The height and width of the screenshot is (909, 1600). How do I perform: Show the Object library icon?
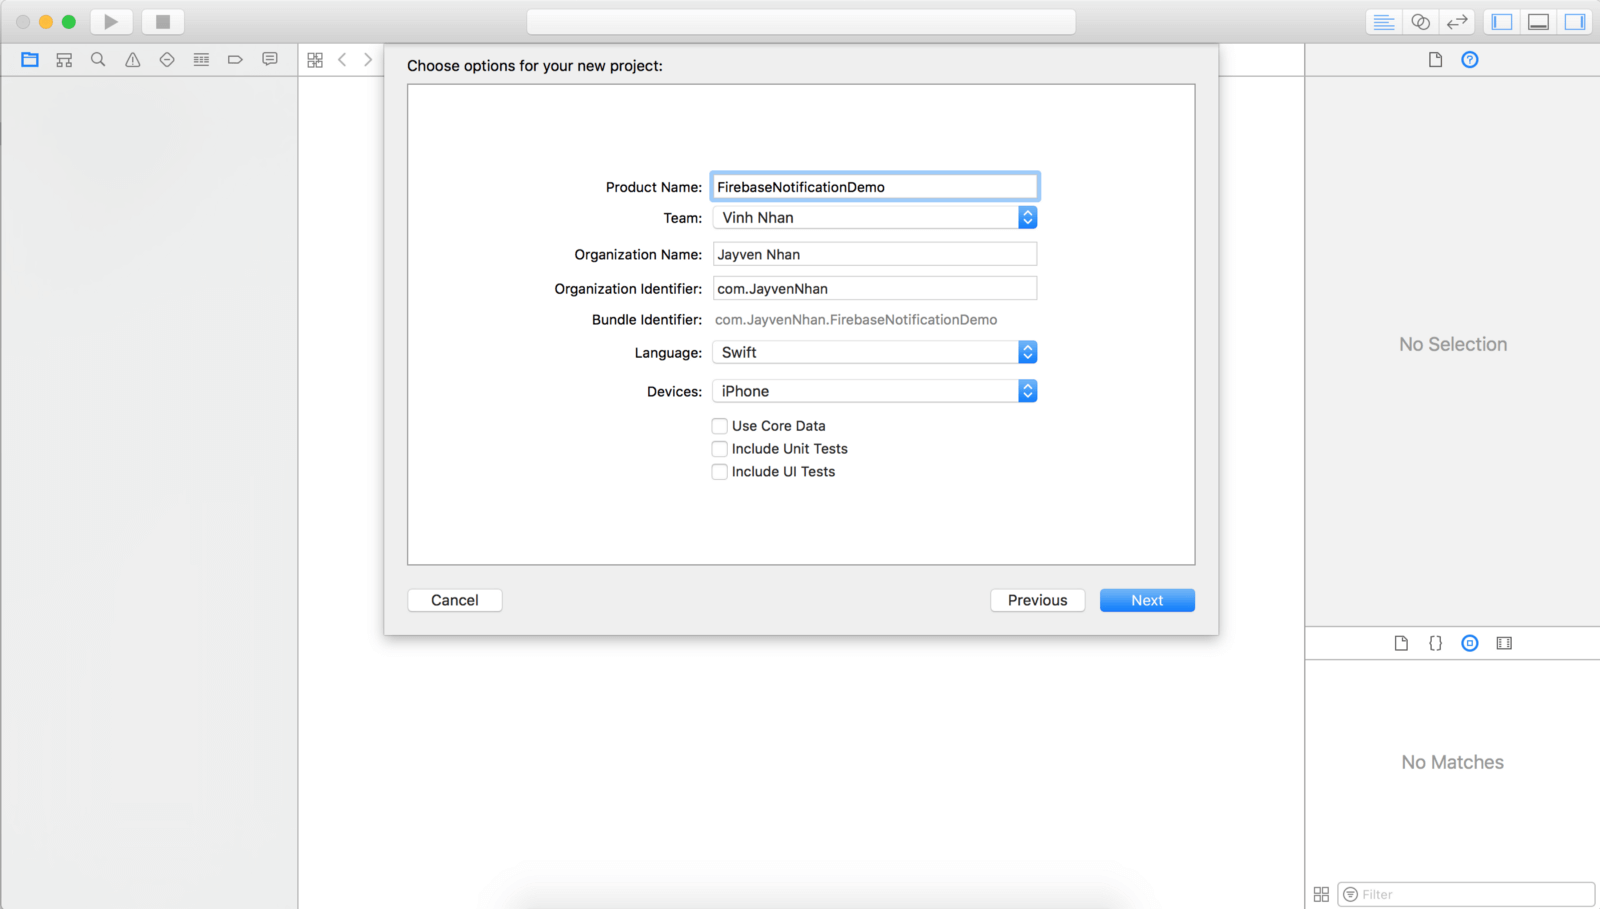(1470, 643)
